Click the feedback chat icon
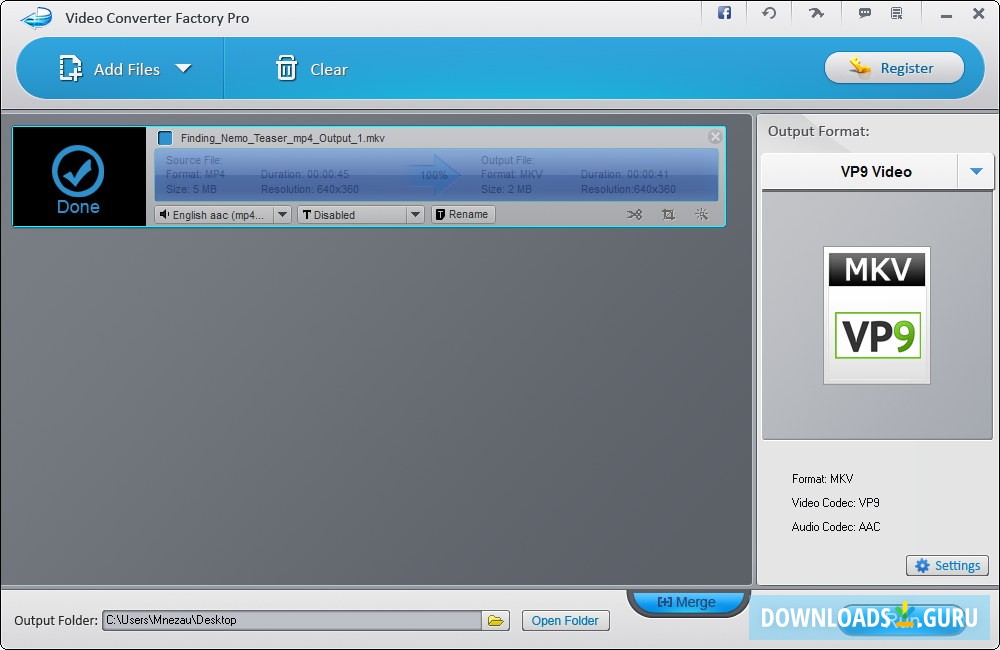This screenshot has height=650, width=1000. point(863,14)
